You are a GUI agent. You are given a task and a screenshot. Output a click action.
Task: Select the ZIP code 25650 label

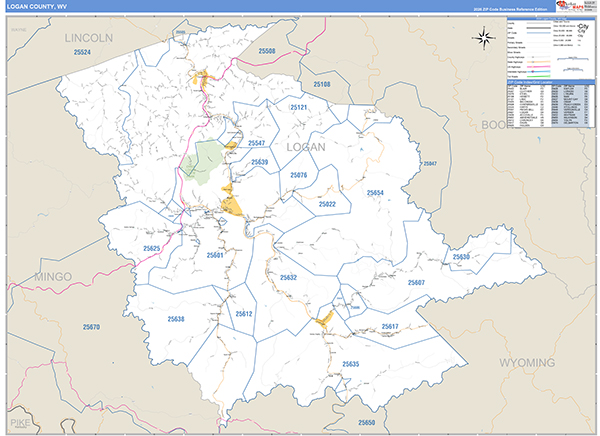coord(367,423)
